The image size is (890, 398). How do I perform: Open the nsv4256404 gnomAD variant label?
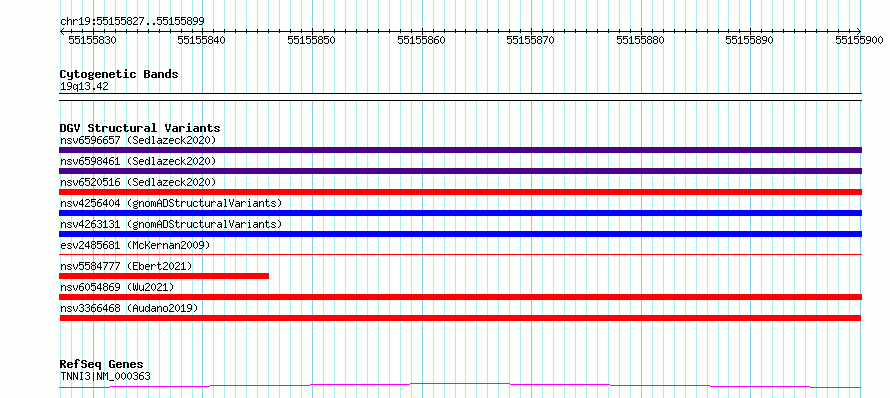click(x=171, y=203)
